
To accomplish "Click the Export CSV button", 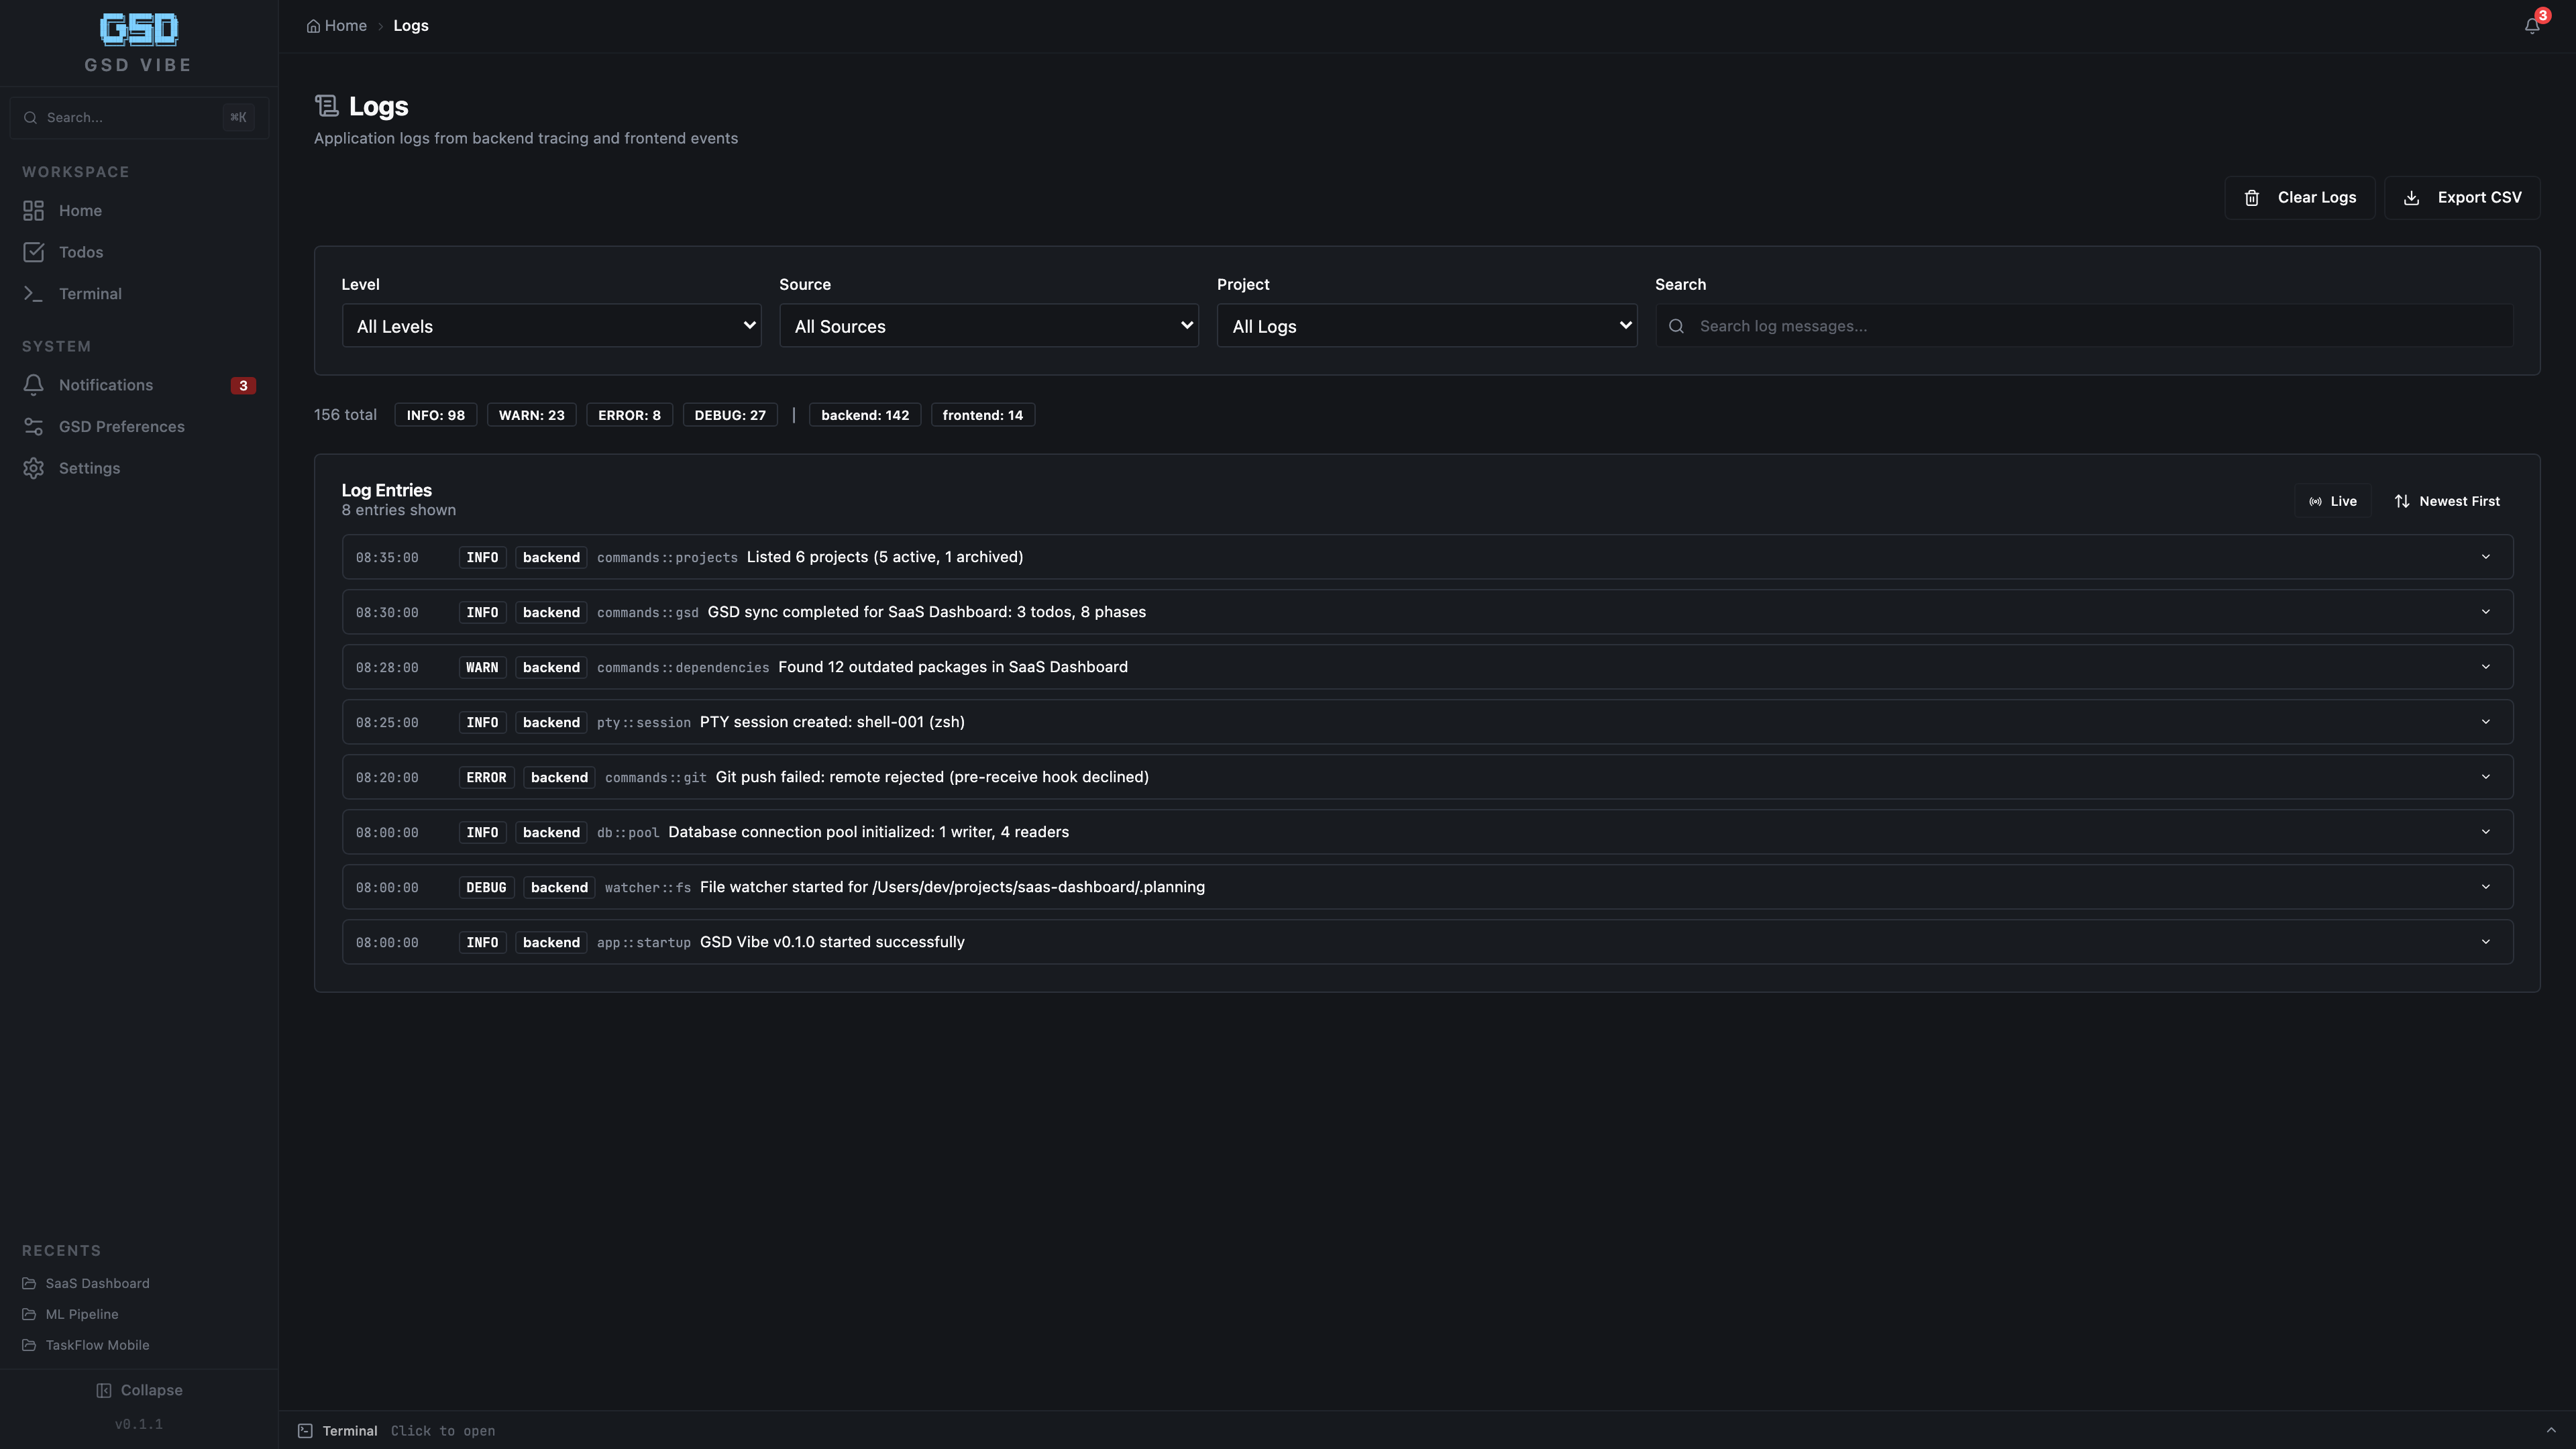I will click(2463, 197).
